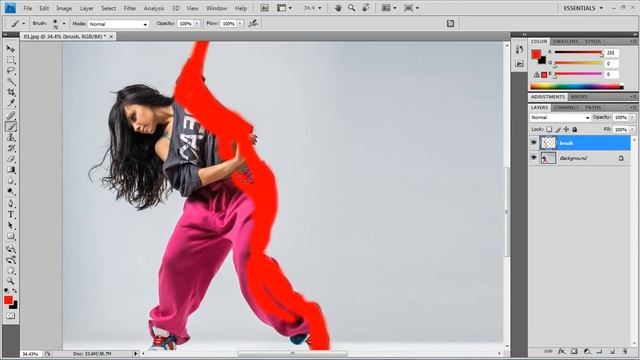Viewport: 640px width, 360px height.
Task: Select the Healing Brush tool
Action: [11, 116]
